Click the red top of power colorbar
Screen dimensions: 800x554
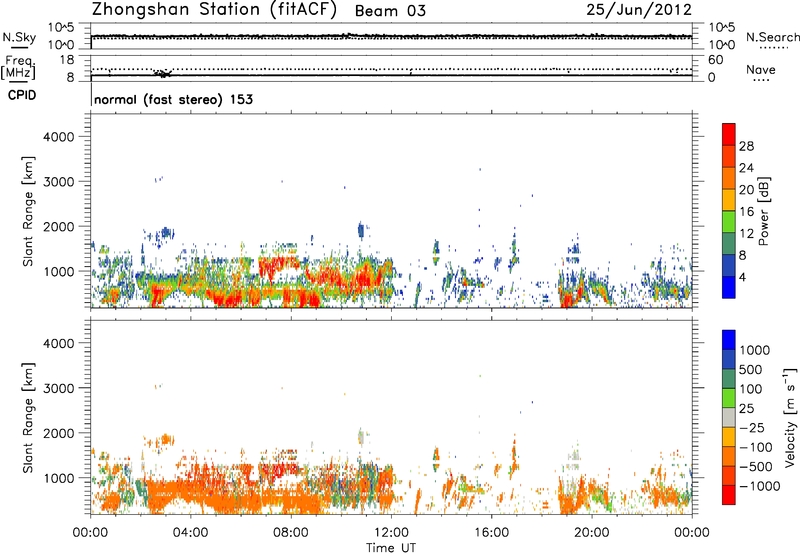pos(729,134)
